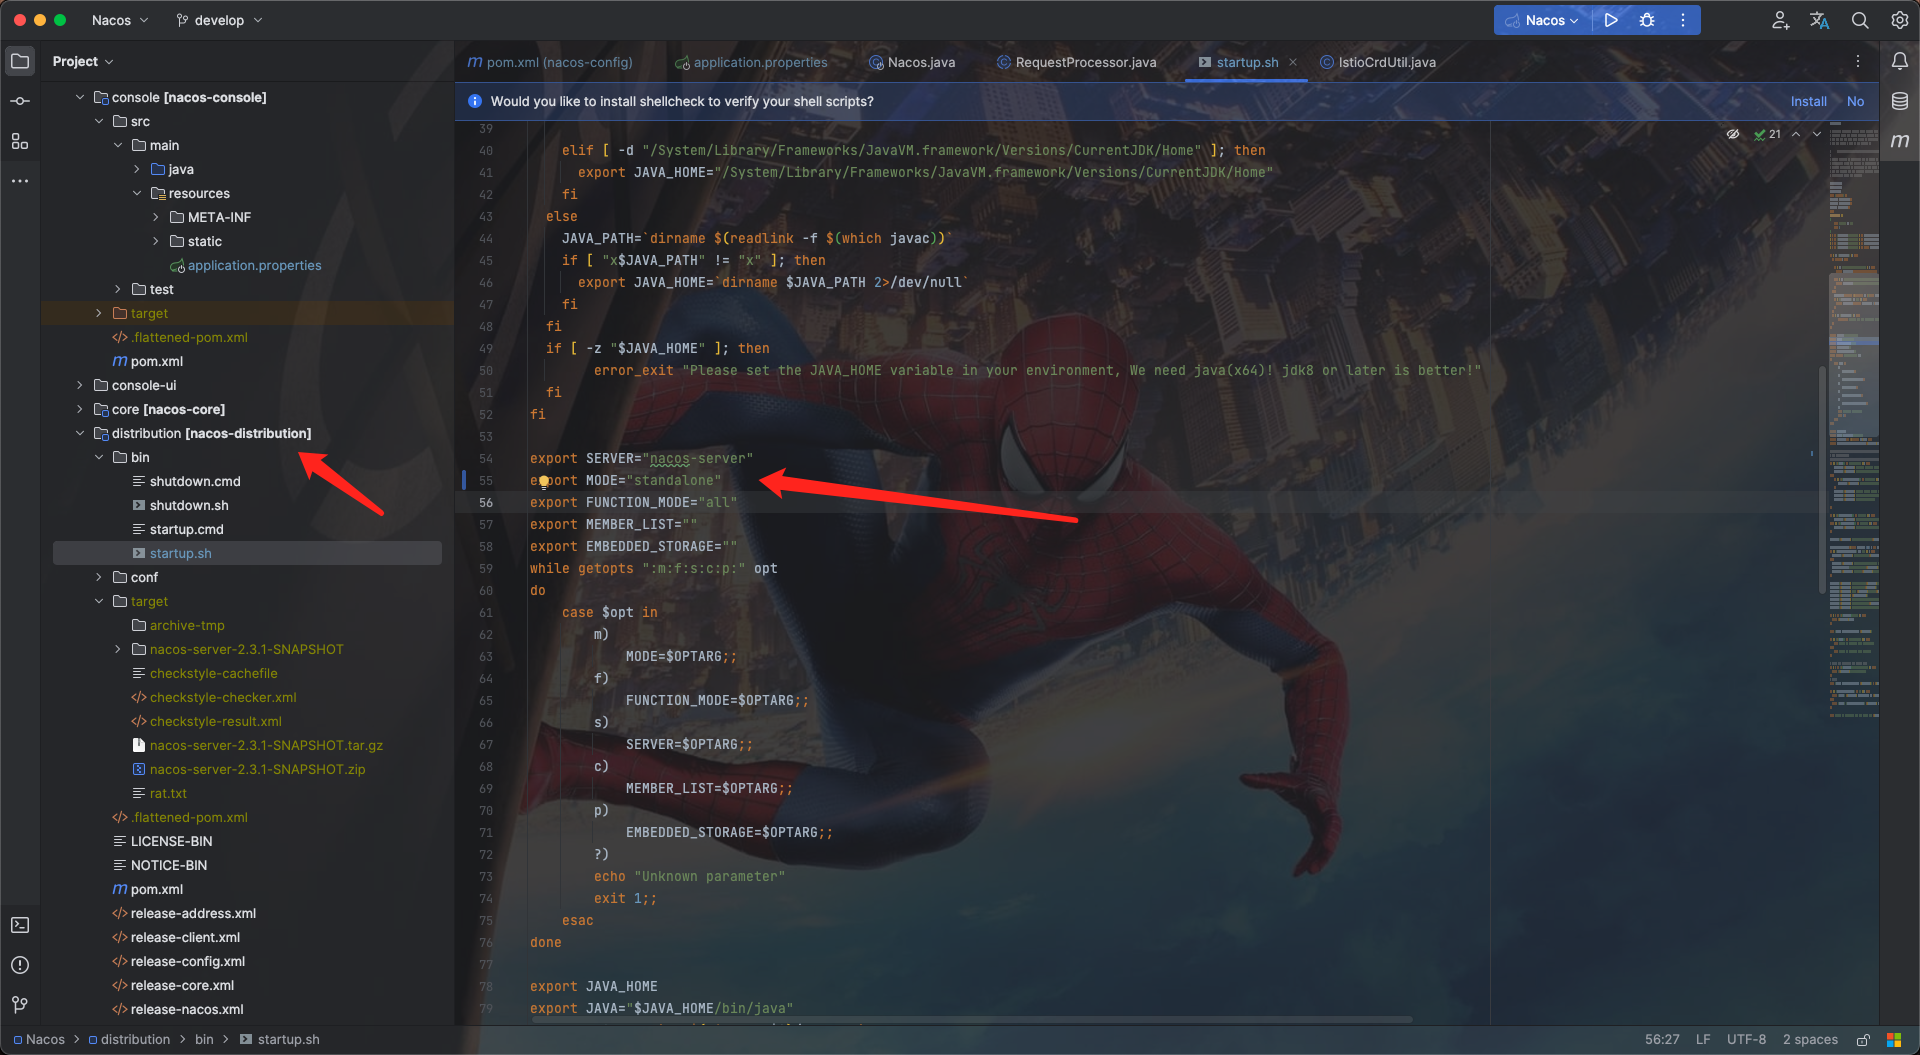
Task: Open the Commit tool window icon
Action: [20, 101]
